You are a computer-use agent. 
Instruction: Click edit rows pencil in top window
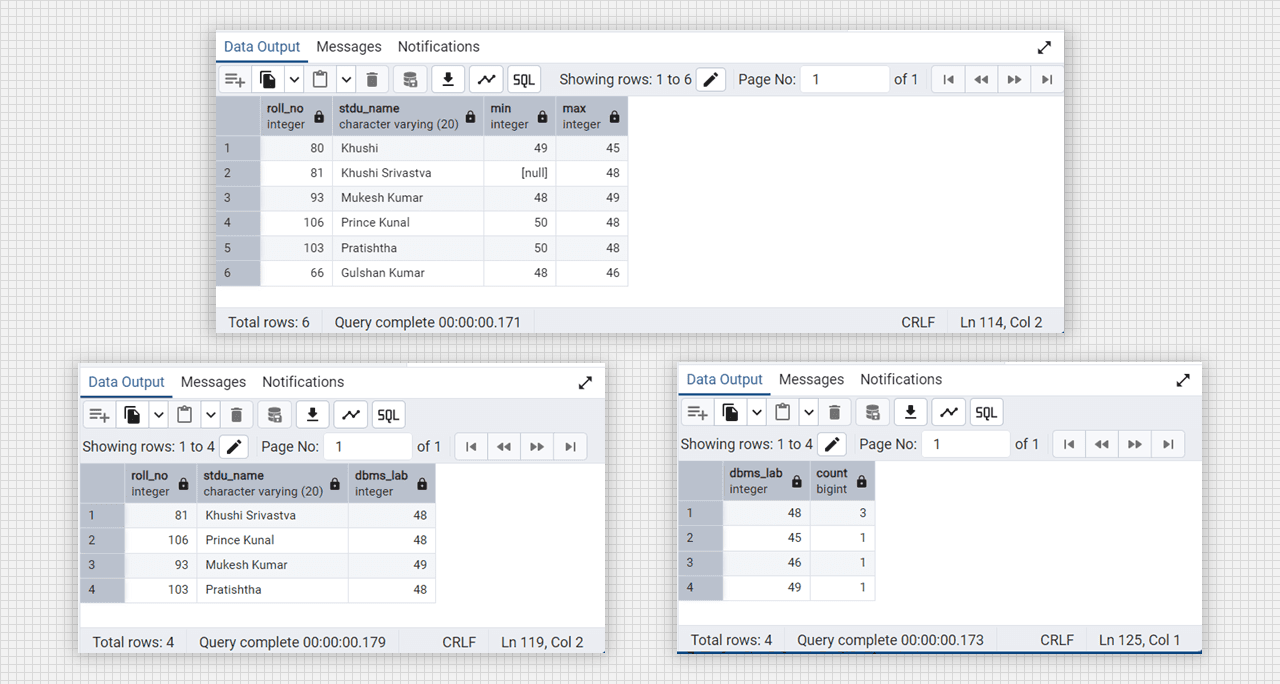(x=711, y=80)
